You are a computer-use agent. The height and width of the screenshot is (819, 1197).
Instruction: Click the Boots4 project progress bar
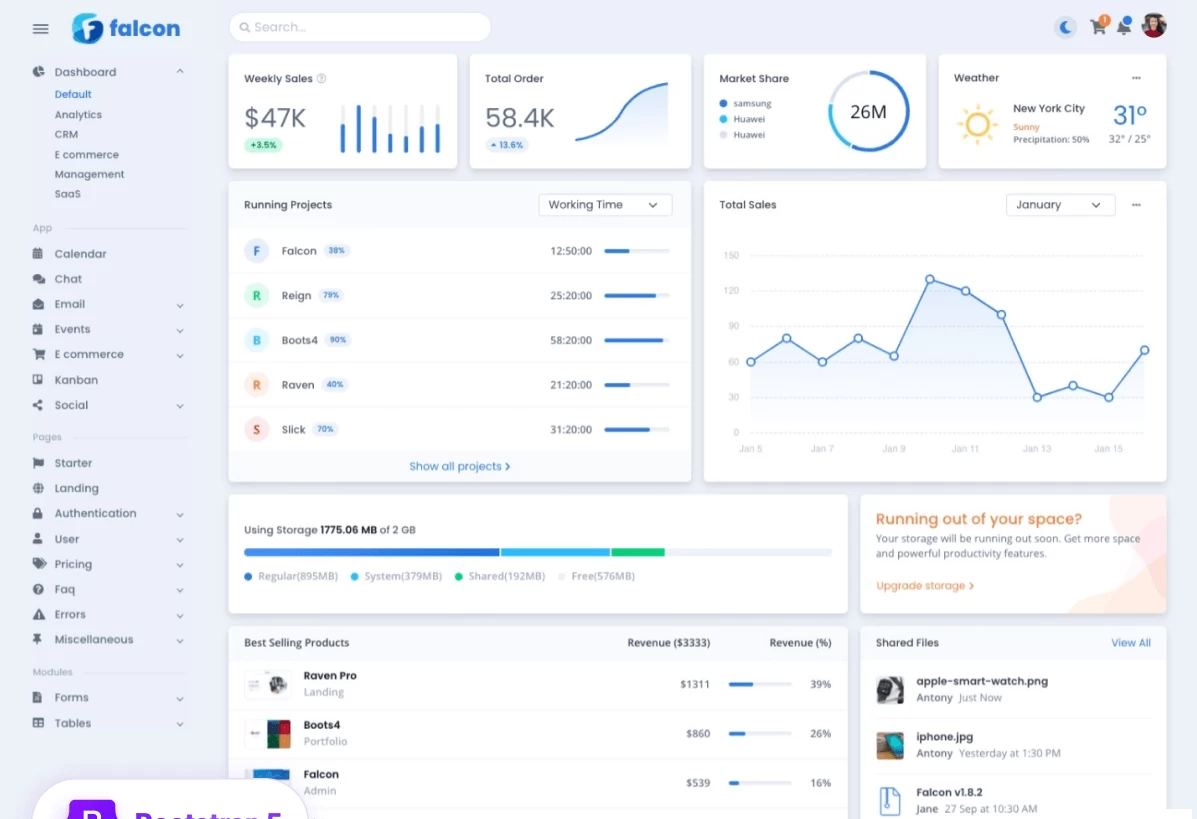(x=637, y=340)
